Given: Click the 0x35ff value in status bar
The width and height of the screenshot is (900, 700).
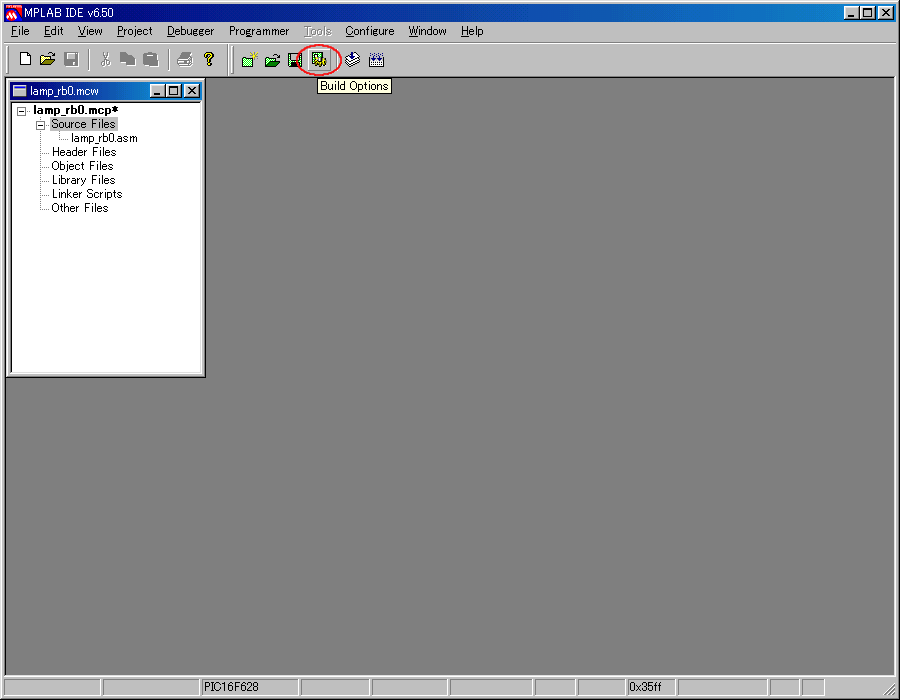Looking at the screenshot, I should (x=650, y=687).
